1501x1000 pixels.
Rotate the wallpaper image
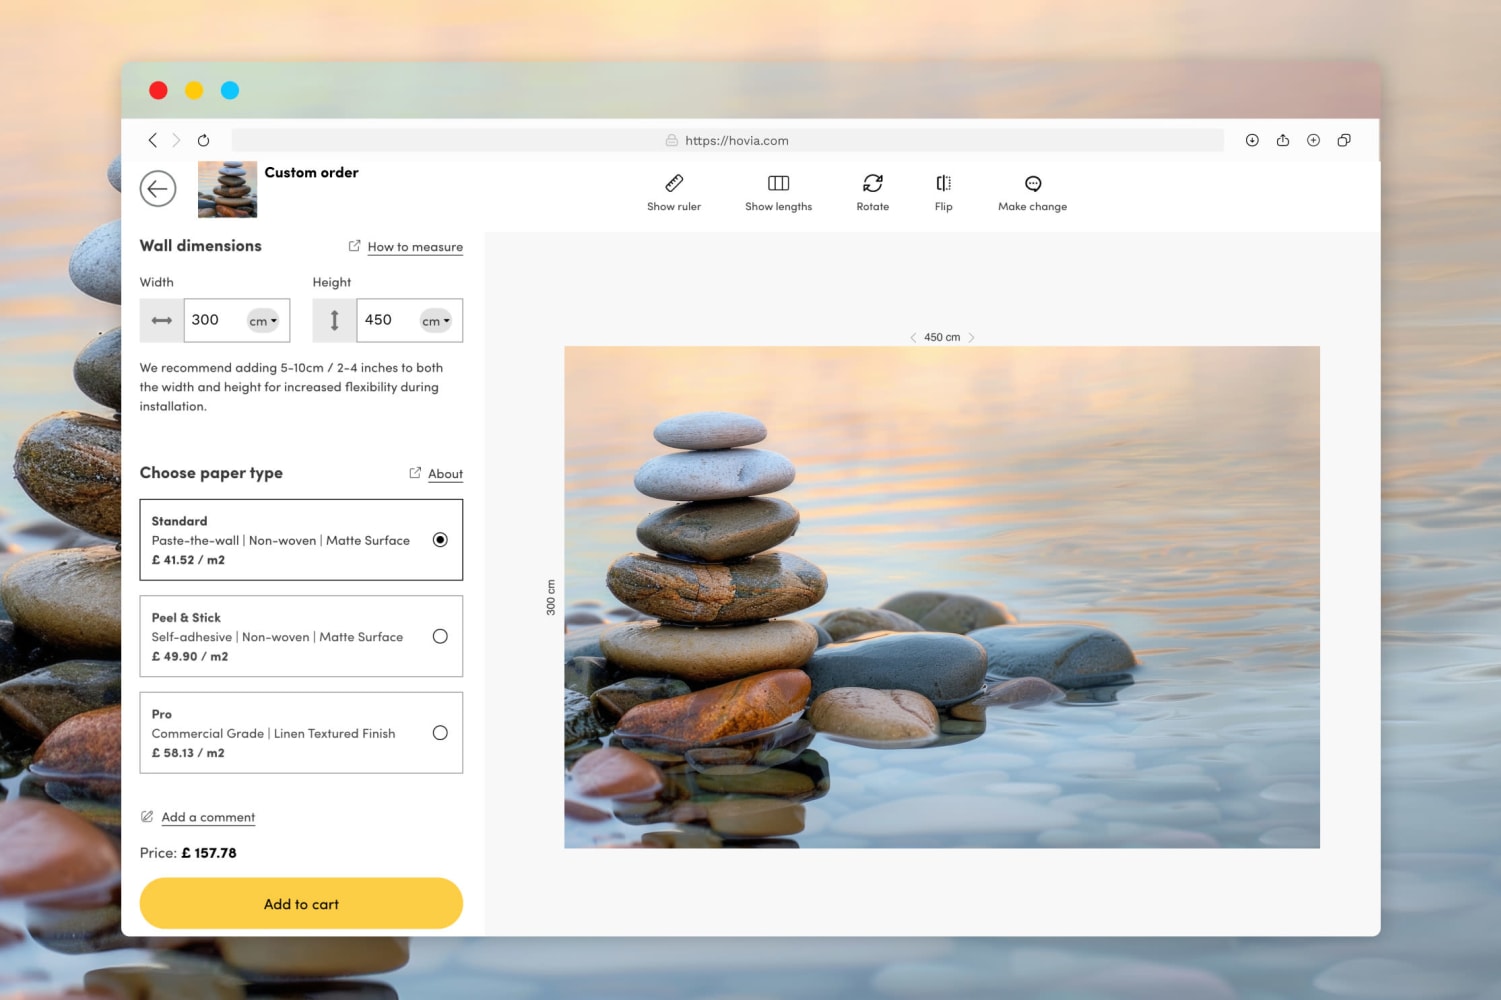click(873, 193)
